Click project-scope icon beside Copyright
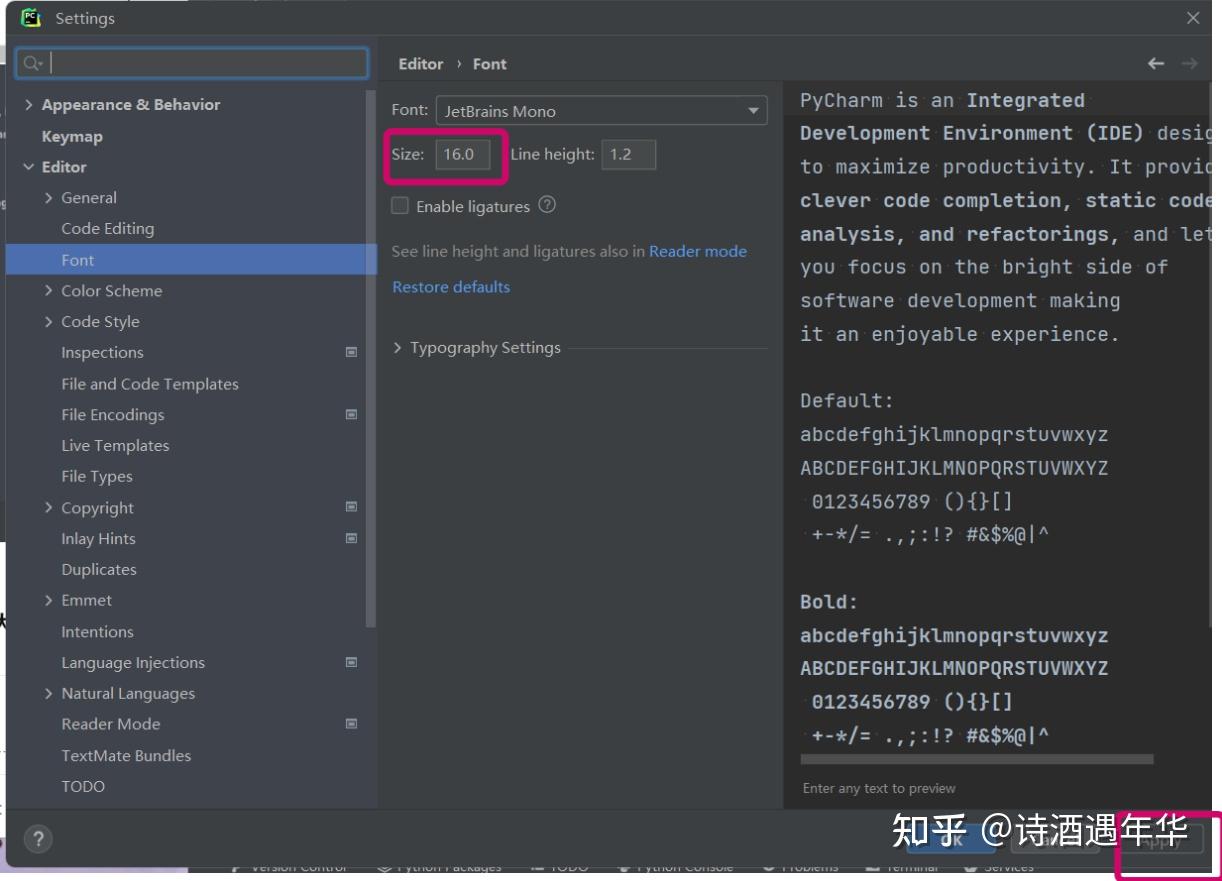 pos(351,507)
